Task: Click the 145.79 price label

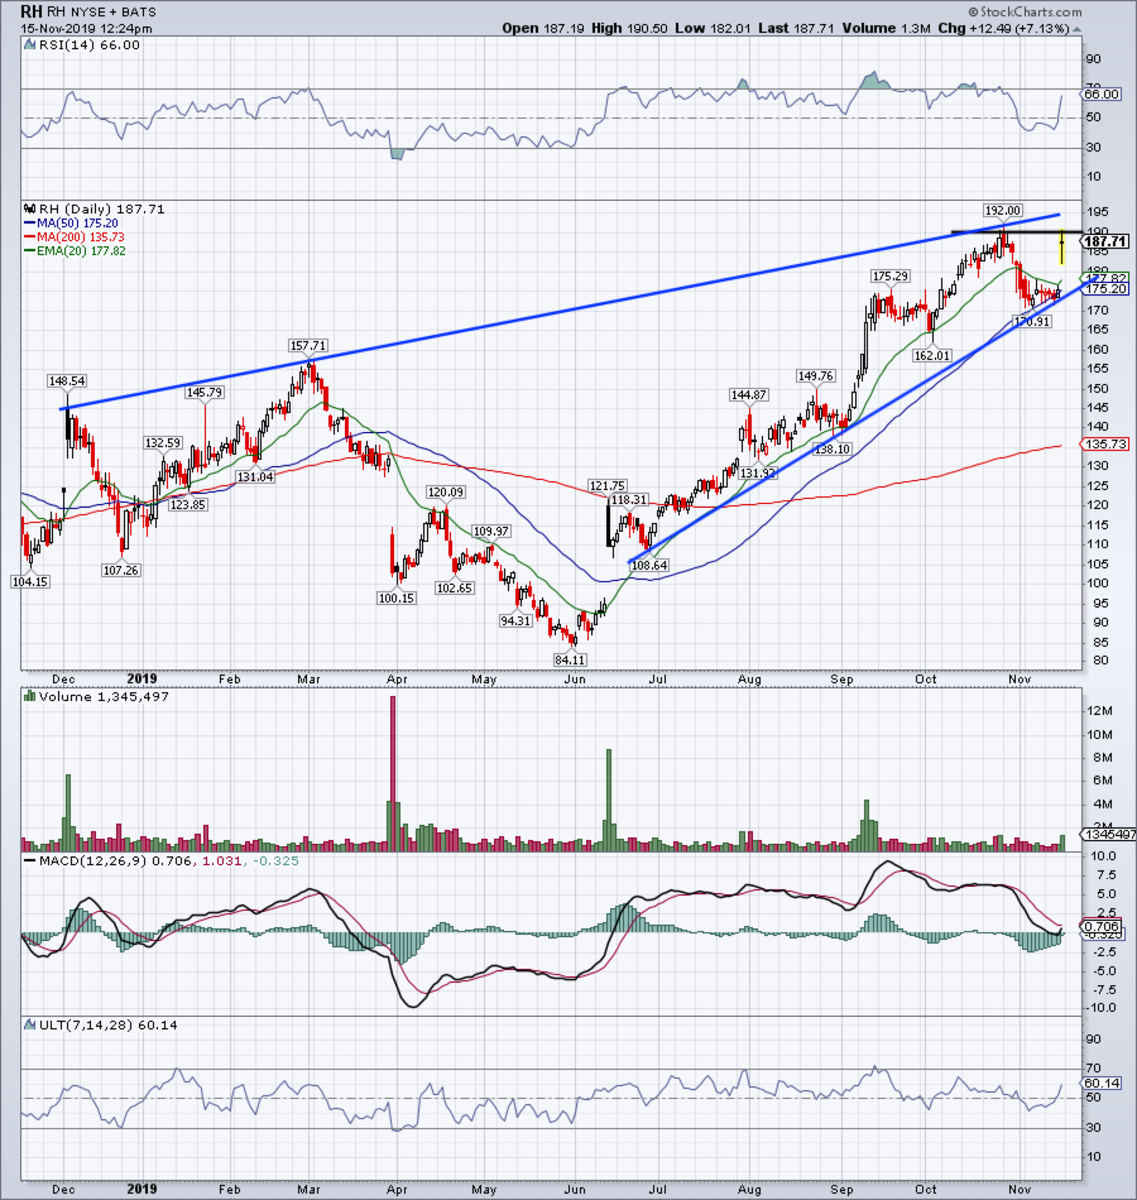Action: click(204, 393)
